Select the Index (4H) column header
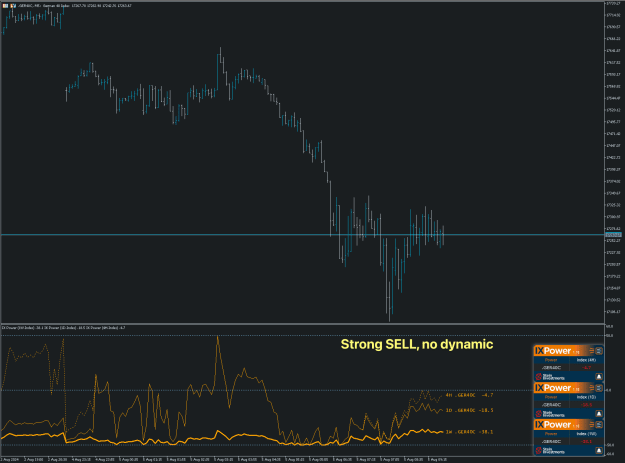This screenshot has height=463, width=625. pos(586,360)
